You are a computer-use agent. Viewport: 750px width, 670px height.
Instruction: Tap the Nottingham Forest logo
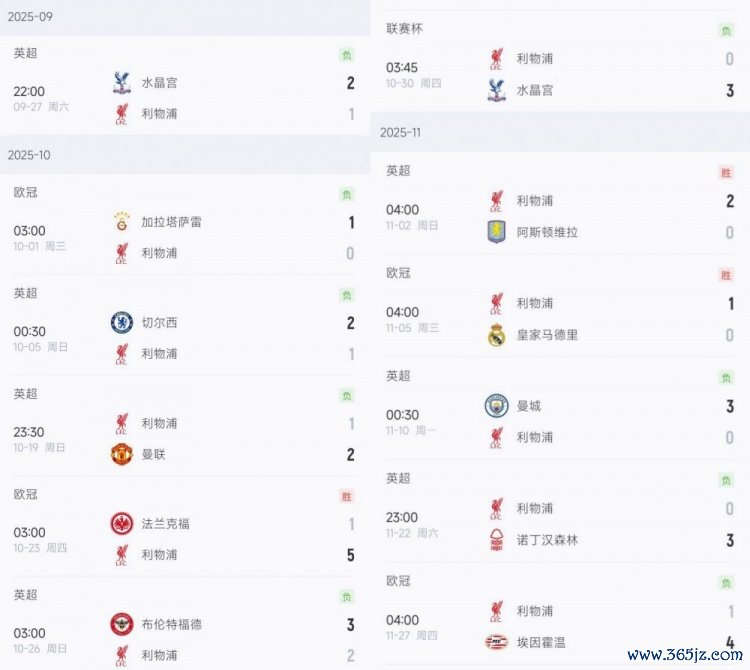pyautogui.click(x=496, y=540)
